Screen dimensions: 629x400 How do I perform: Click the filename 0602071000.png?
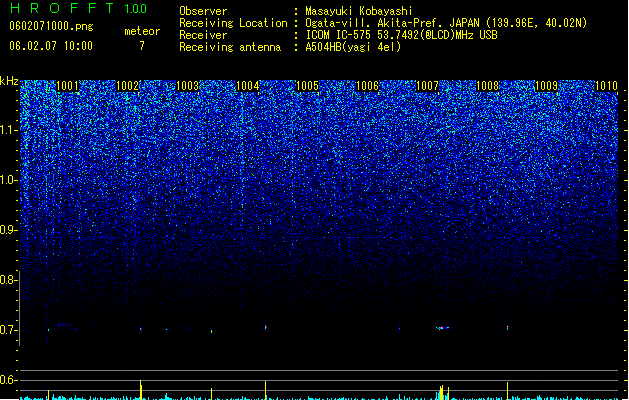coord(51,26)
